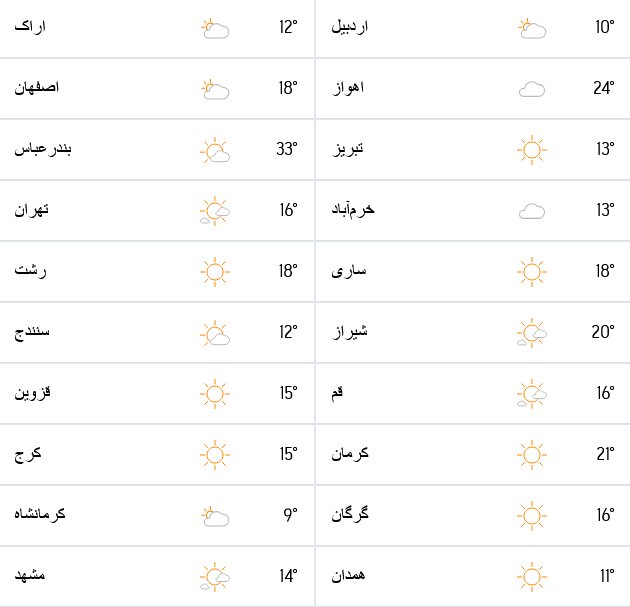Select the قزوین city row
Image resolution: width=630 pixels, height=607 pixels.
tap(32, 393)
